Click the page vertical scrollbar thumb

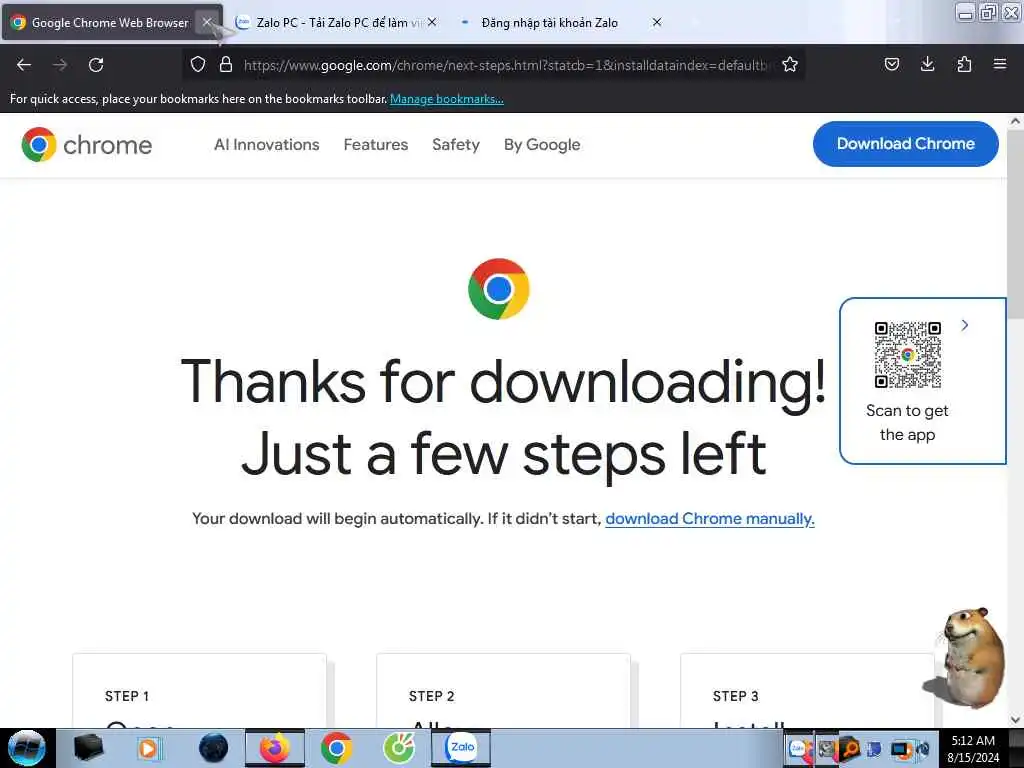click(1015, 223)
